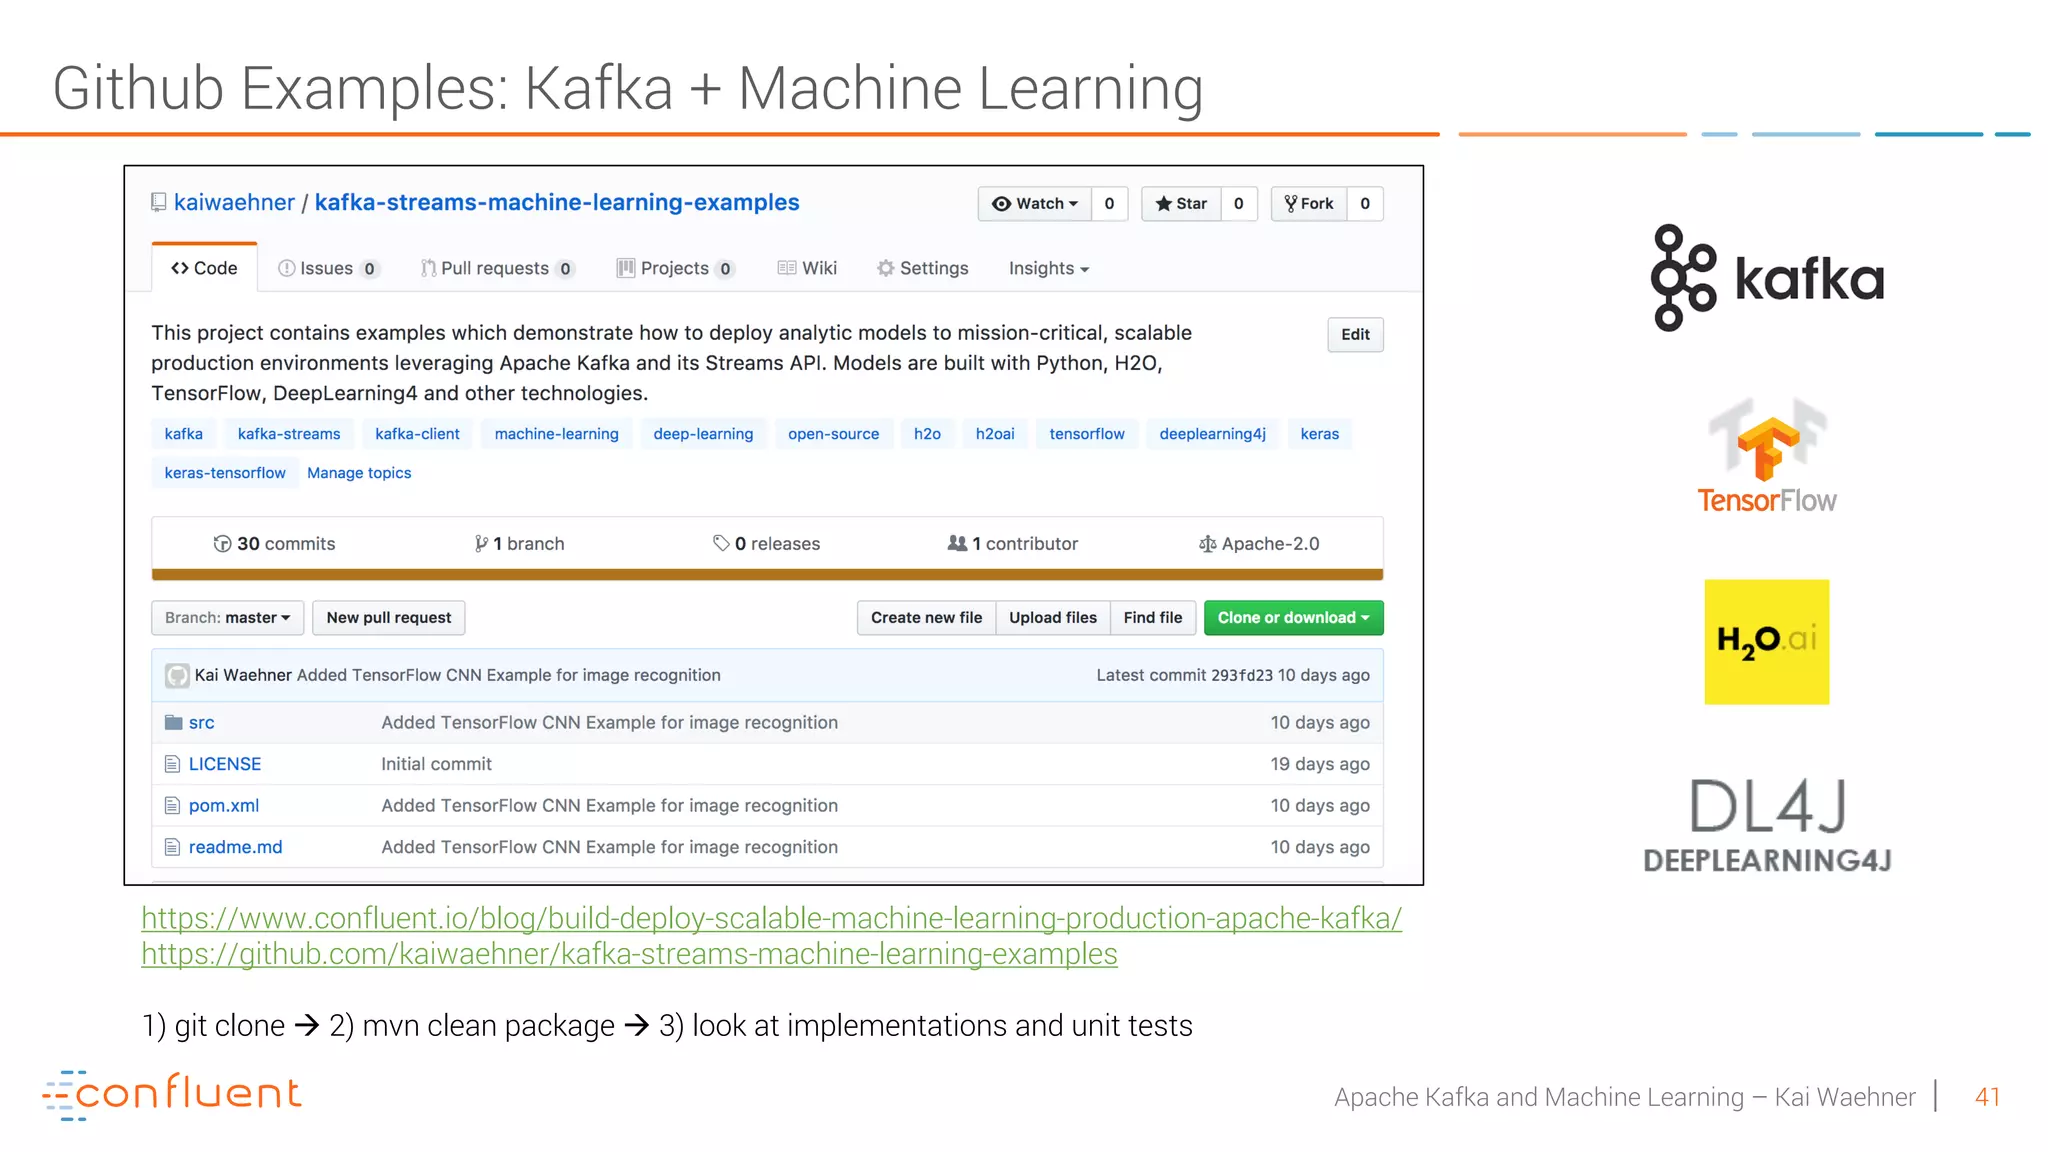
Task: Open the Apache-2.0 license link
Action: tap(1259, 544)
